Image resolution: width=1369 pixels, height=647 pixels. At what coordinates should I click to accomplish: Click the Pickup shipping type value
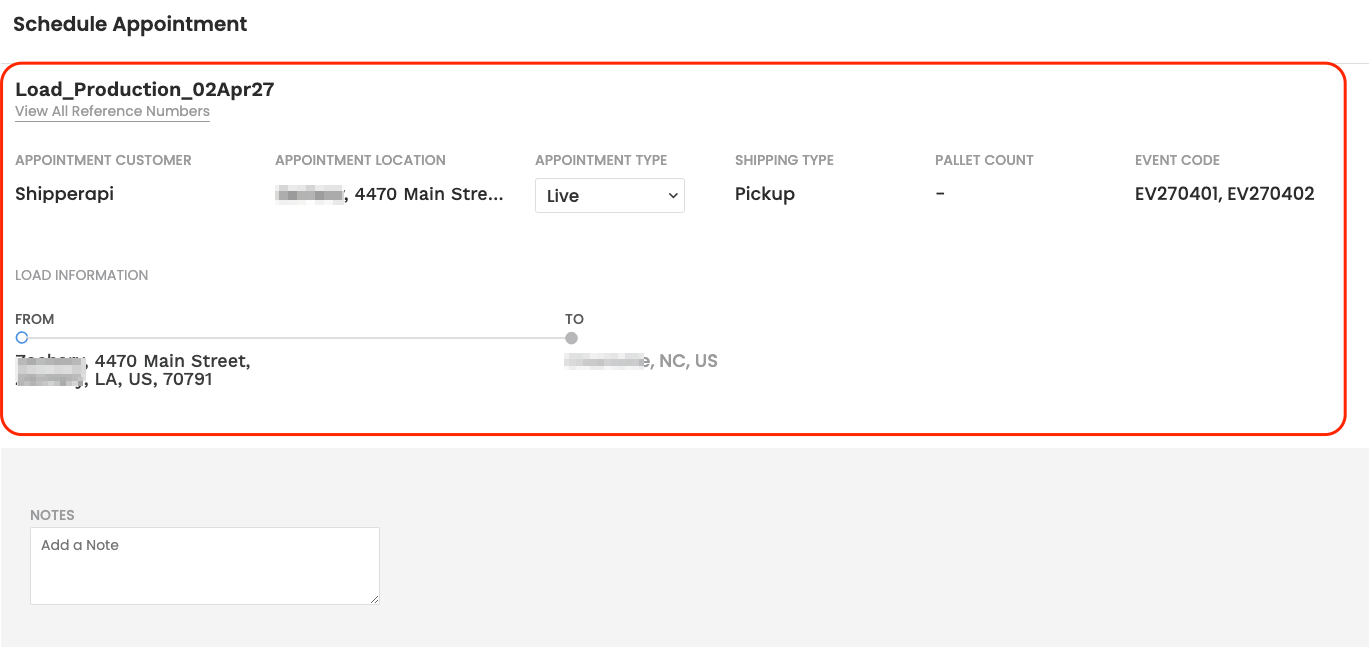tap(764, 194)
